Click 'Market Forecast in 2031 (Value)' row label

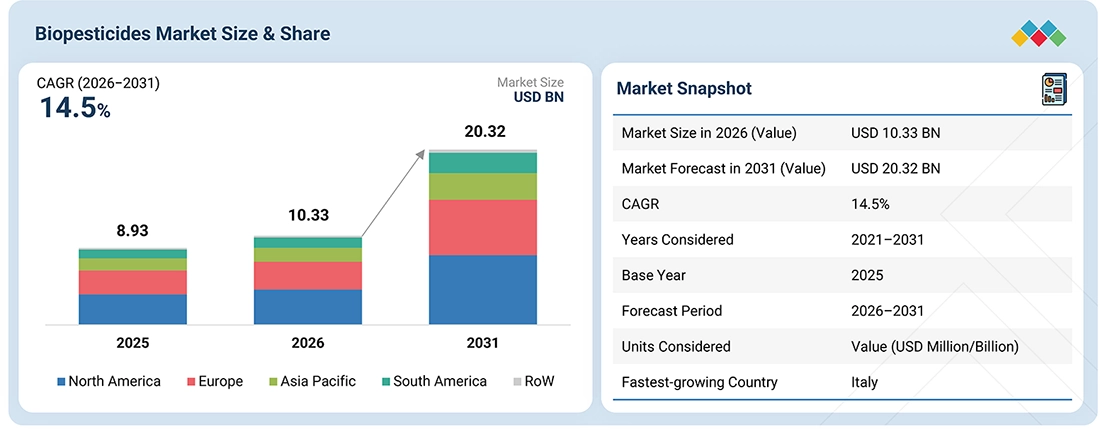[723, 168]
